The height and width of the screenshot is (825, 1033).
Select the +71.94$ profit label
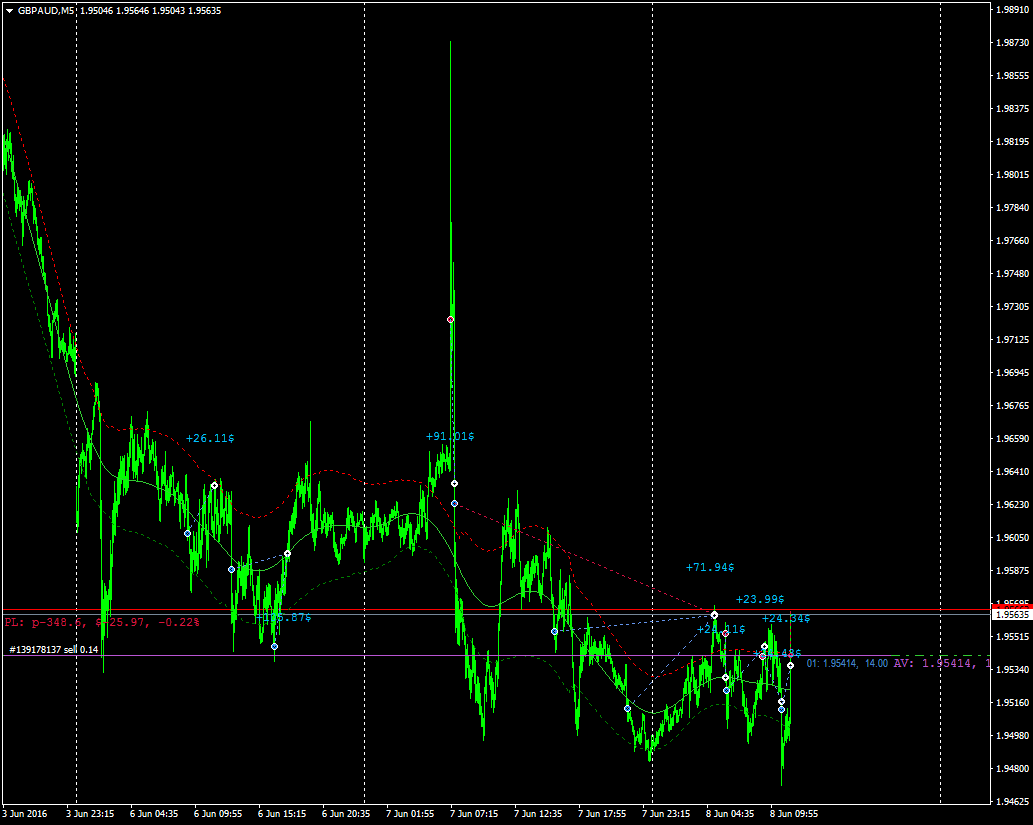coord(710,567)
